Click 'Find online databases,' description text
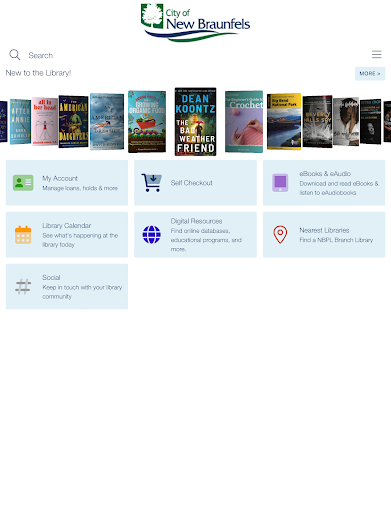 coord(200,231)
